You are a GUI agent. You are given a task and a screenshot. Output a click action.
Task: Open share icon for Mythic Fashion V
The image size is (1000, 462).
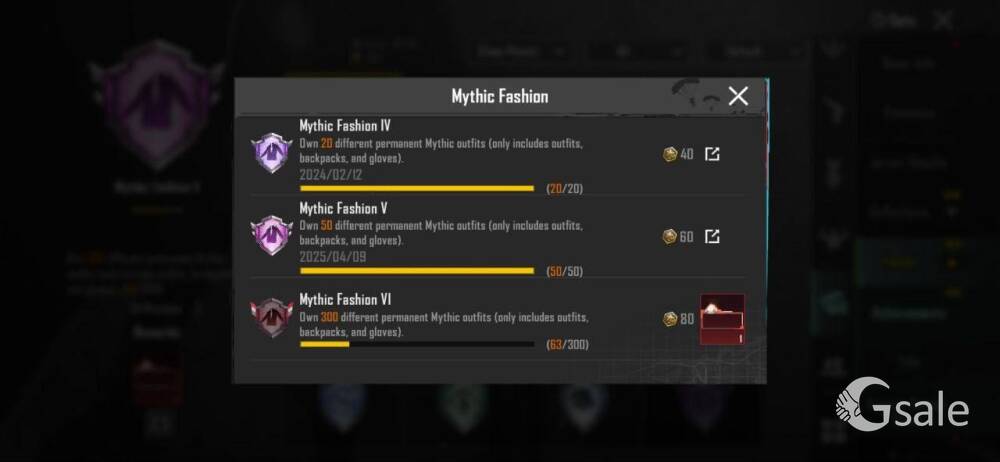click(x=712, y=237)
